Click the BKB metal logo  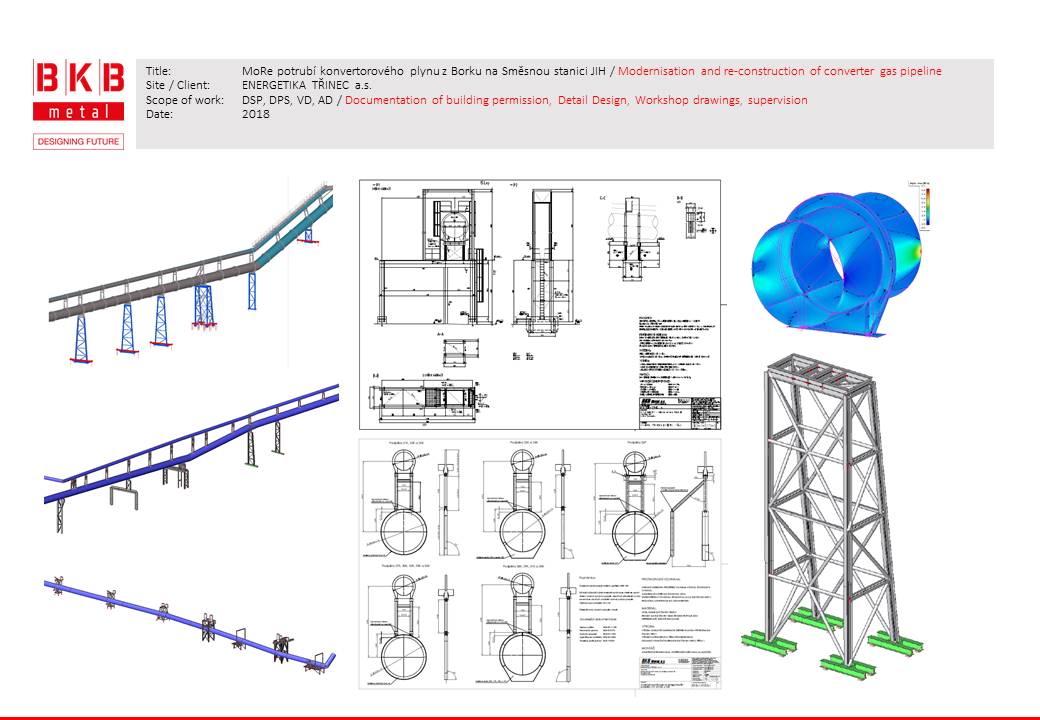click(x=79, y=90)
